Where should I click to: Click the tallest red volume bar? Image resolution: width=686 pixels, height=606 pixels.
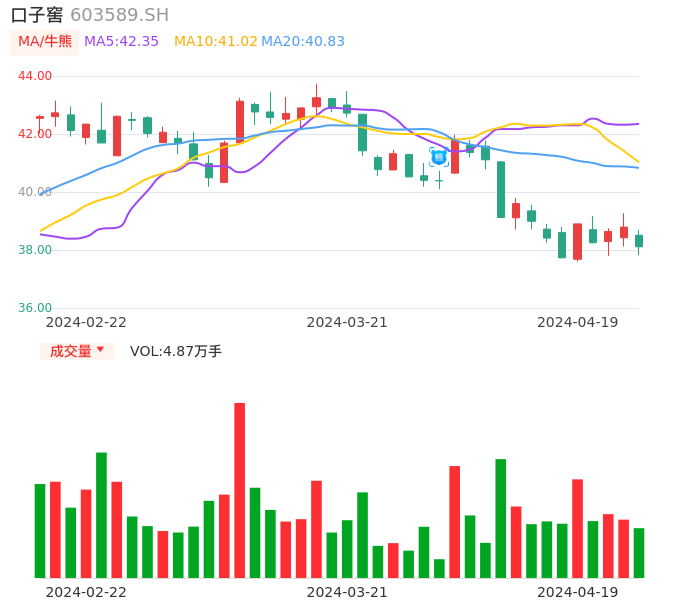point(240,490)
